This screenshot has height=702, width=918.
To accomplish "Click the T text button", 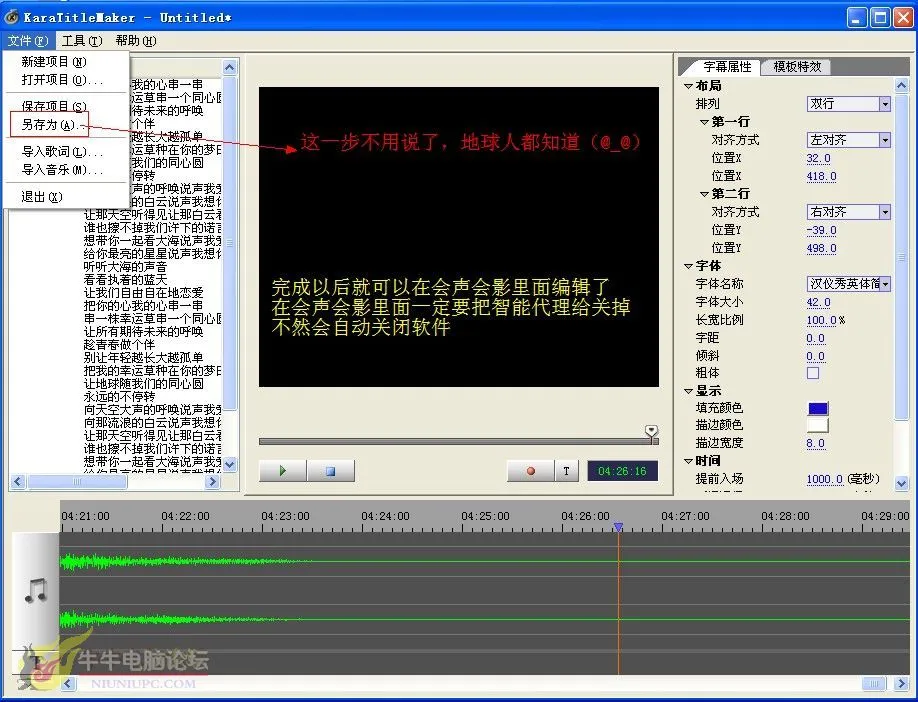I will click(x=567, y=471).
